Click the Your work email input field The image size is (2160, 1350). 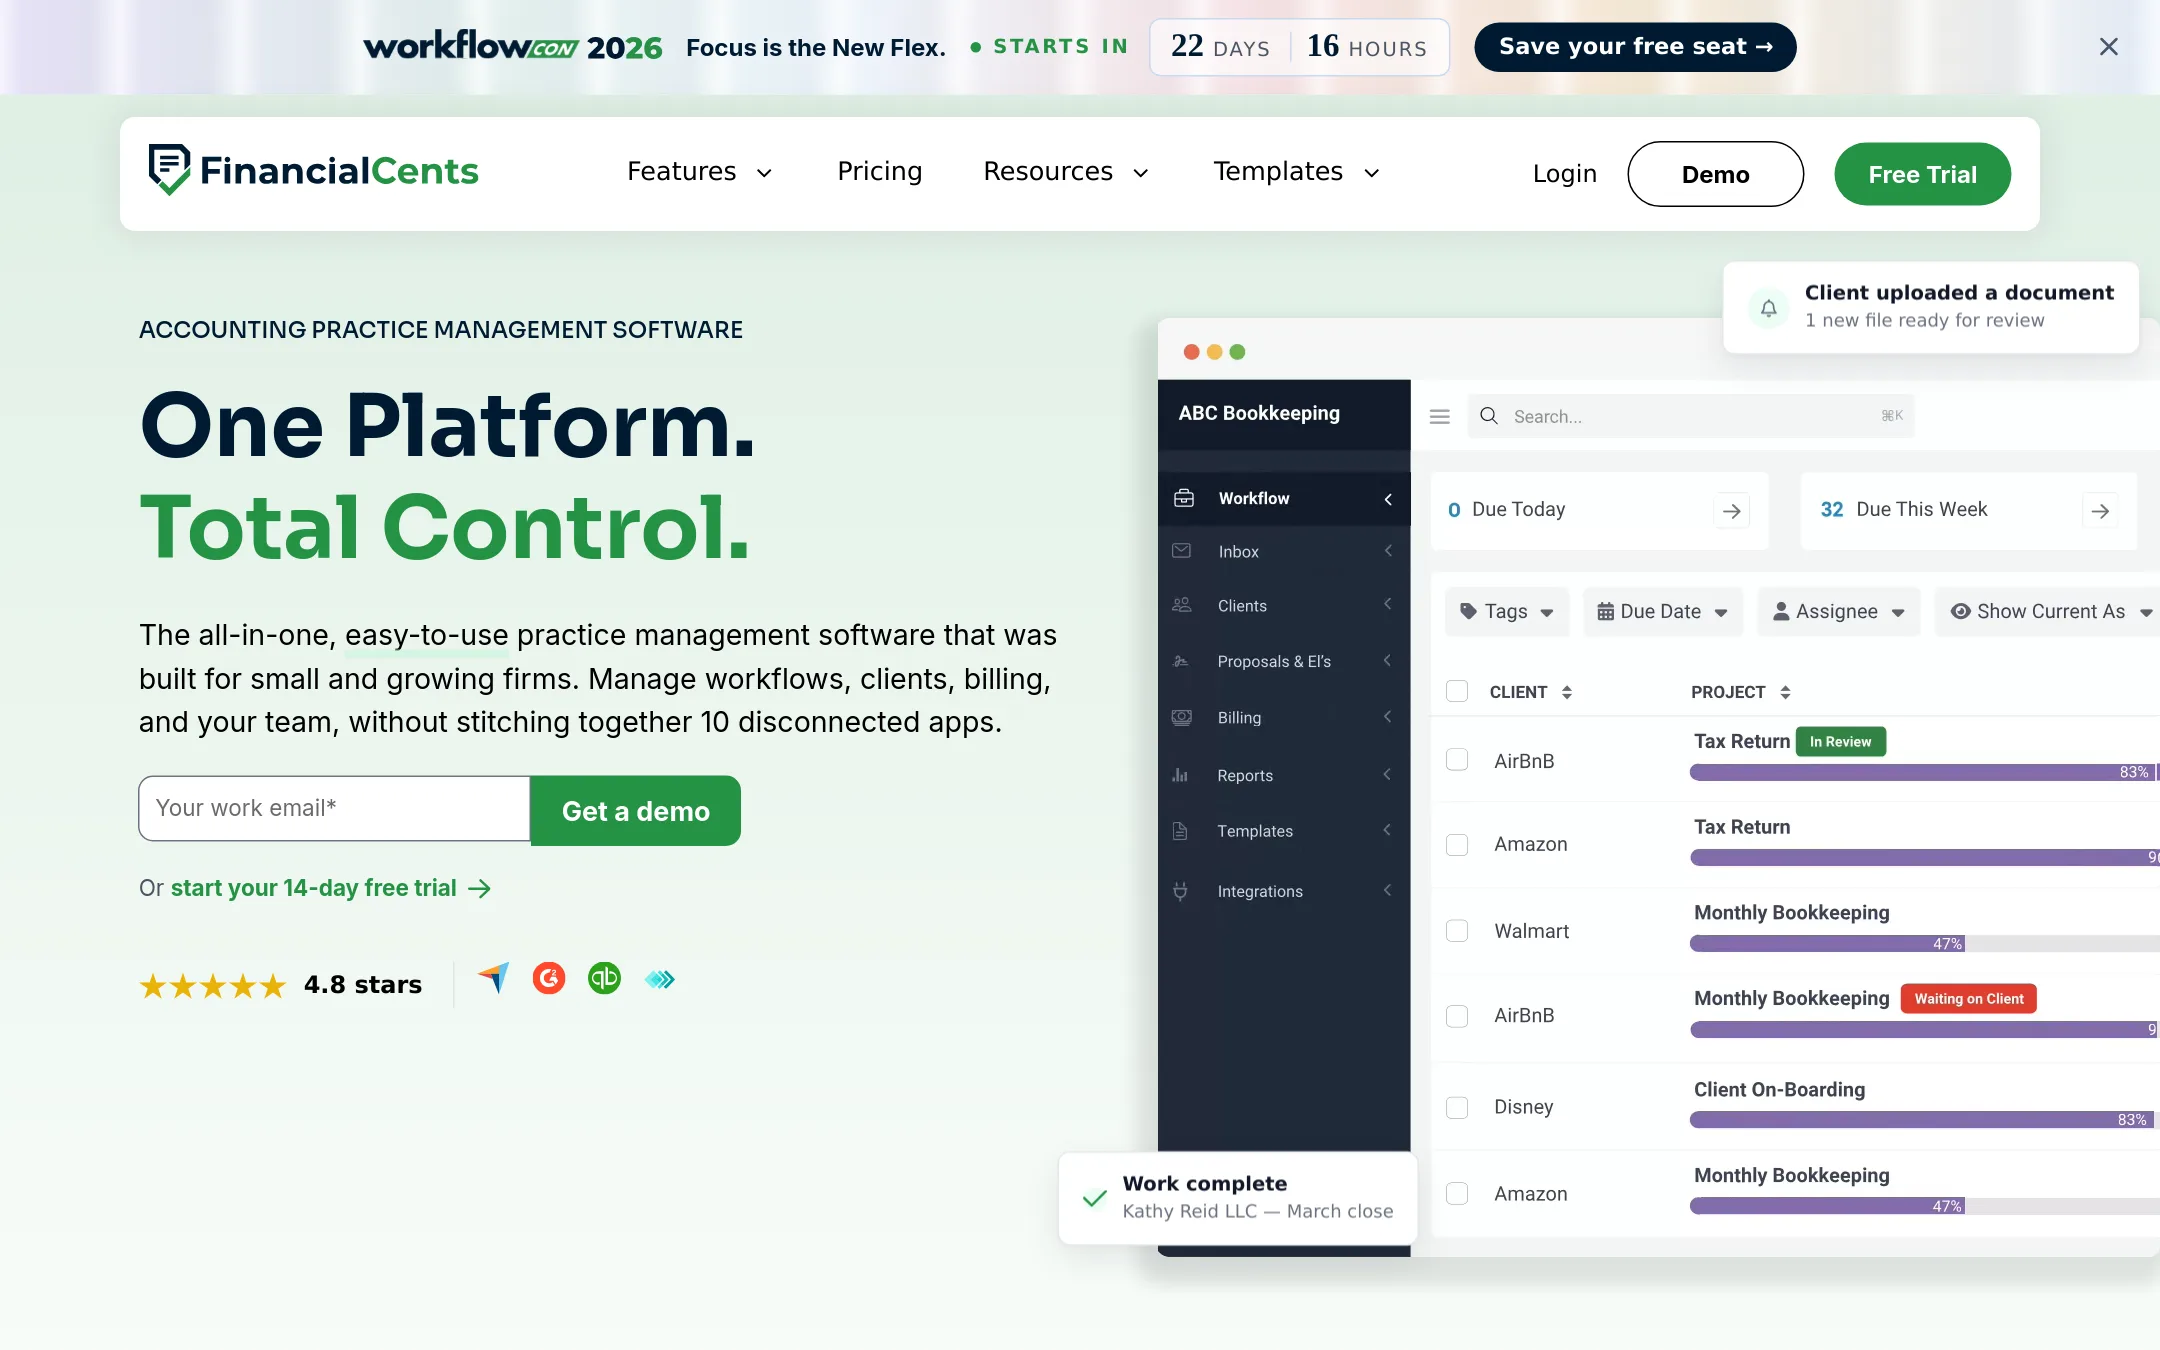(x=334, y=808)
